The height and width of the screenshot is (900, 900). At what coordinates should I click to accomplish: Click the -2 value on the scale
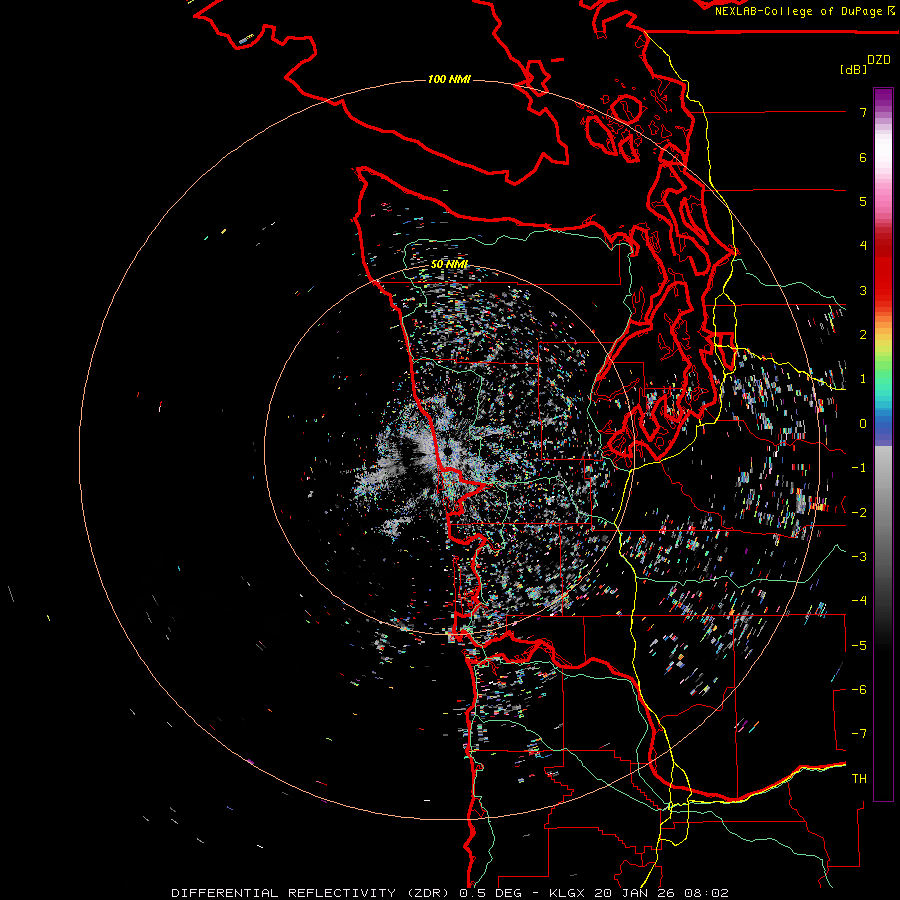[x=859, y=512]
